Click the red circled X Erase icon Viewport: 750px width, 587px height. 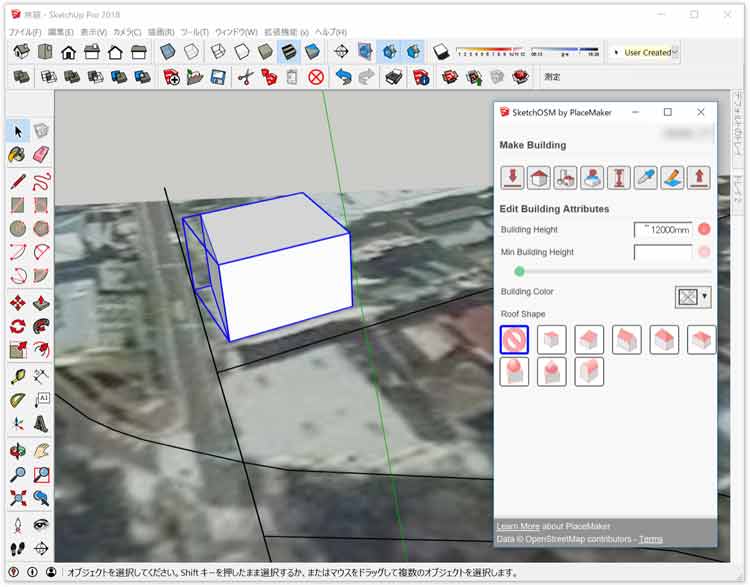coord(316,77)
